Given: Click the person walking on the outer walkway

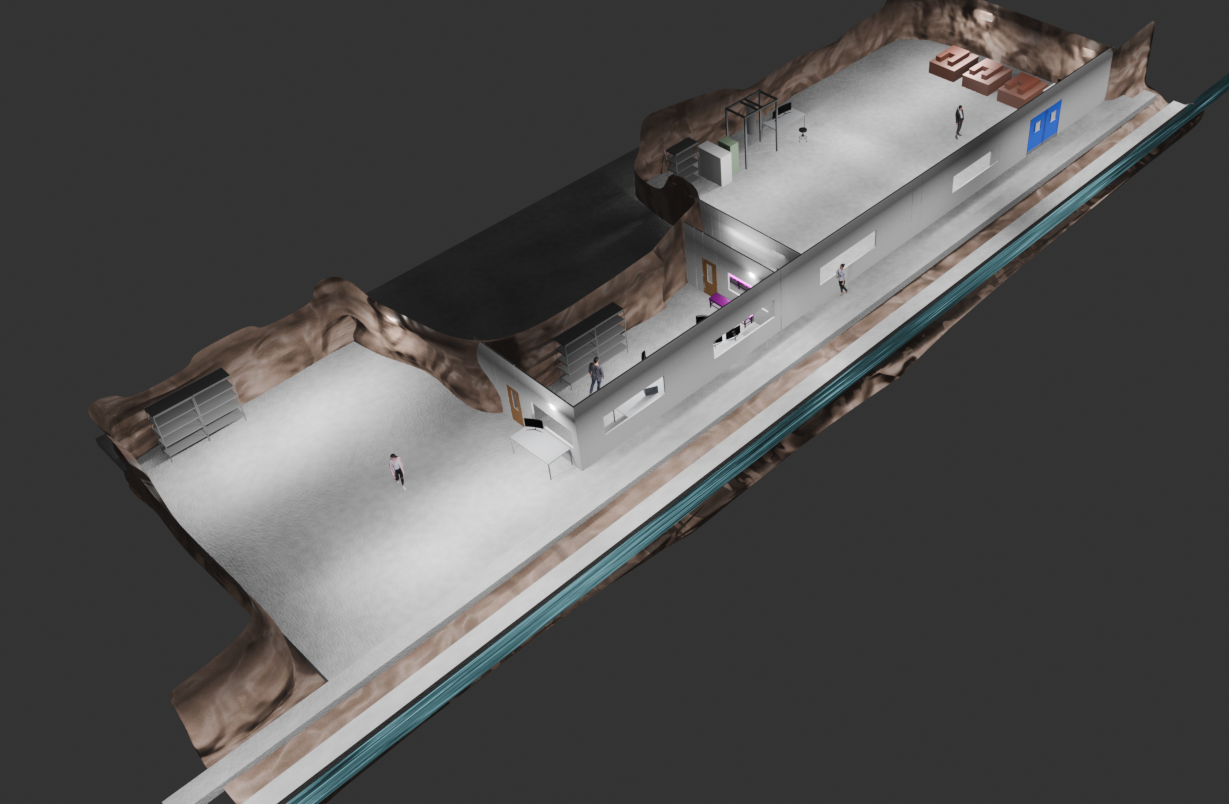Looking at the screenshot, I should click(x=842, y=278).
